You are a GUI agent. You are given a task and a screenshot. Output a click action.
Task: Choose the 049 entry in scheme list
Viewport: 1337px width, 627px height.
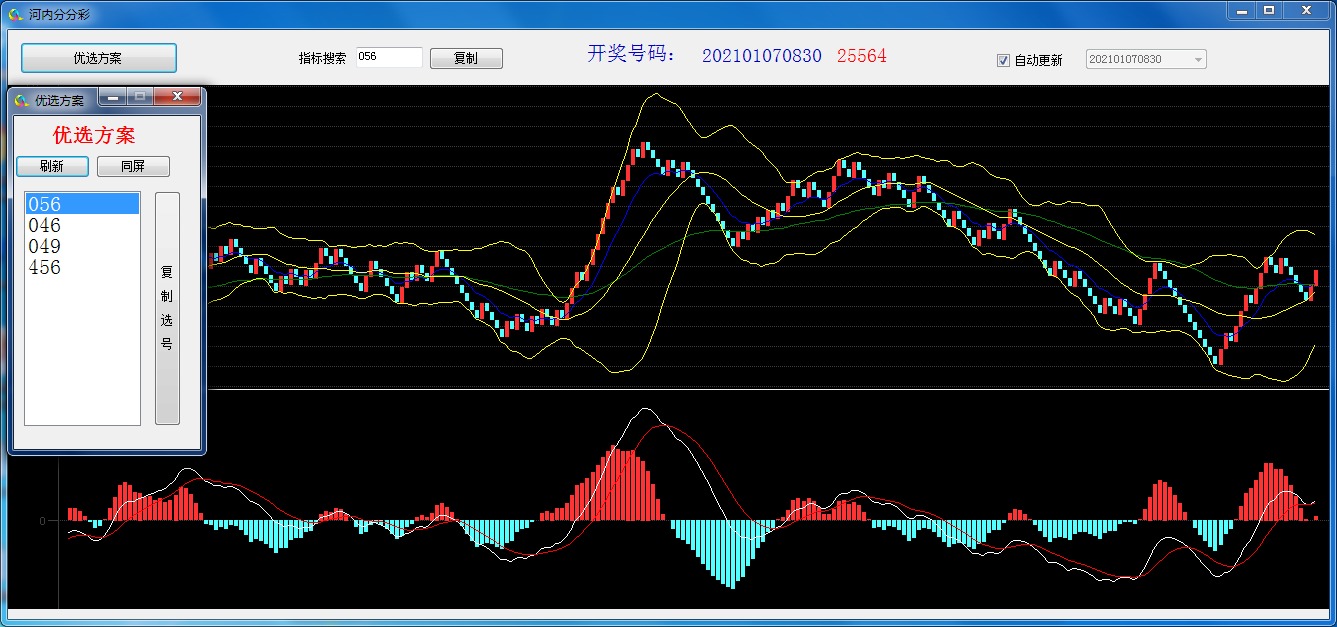82,246
